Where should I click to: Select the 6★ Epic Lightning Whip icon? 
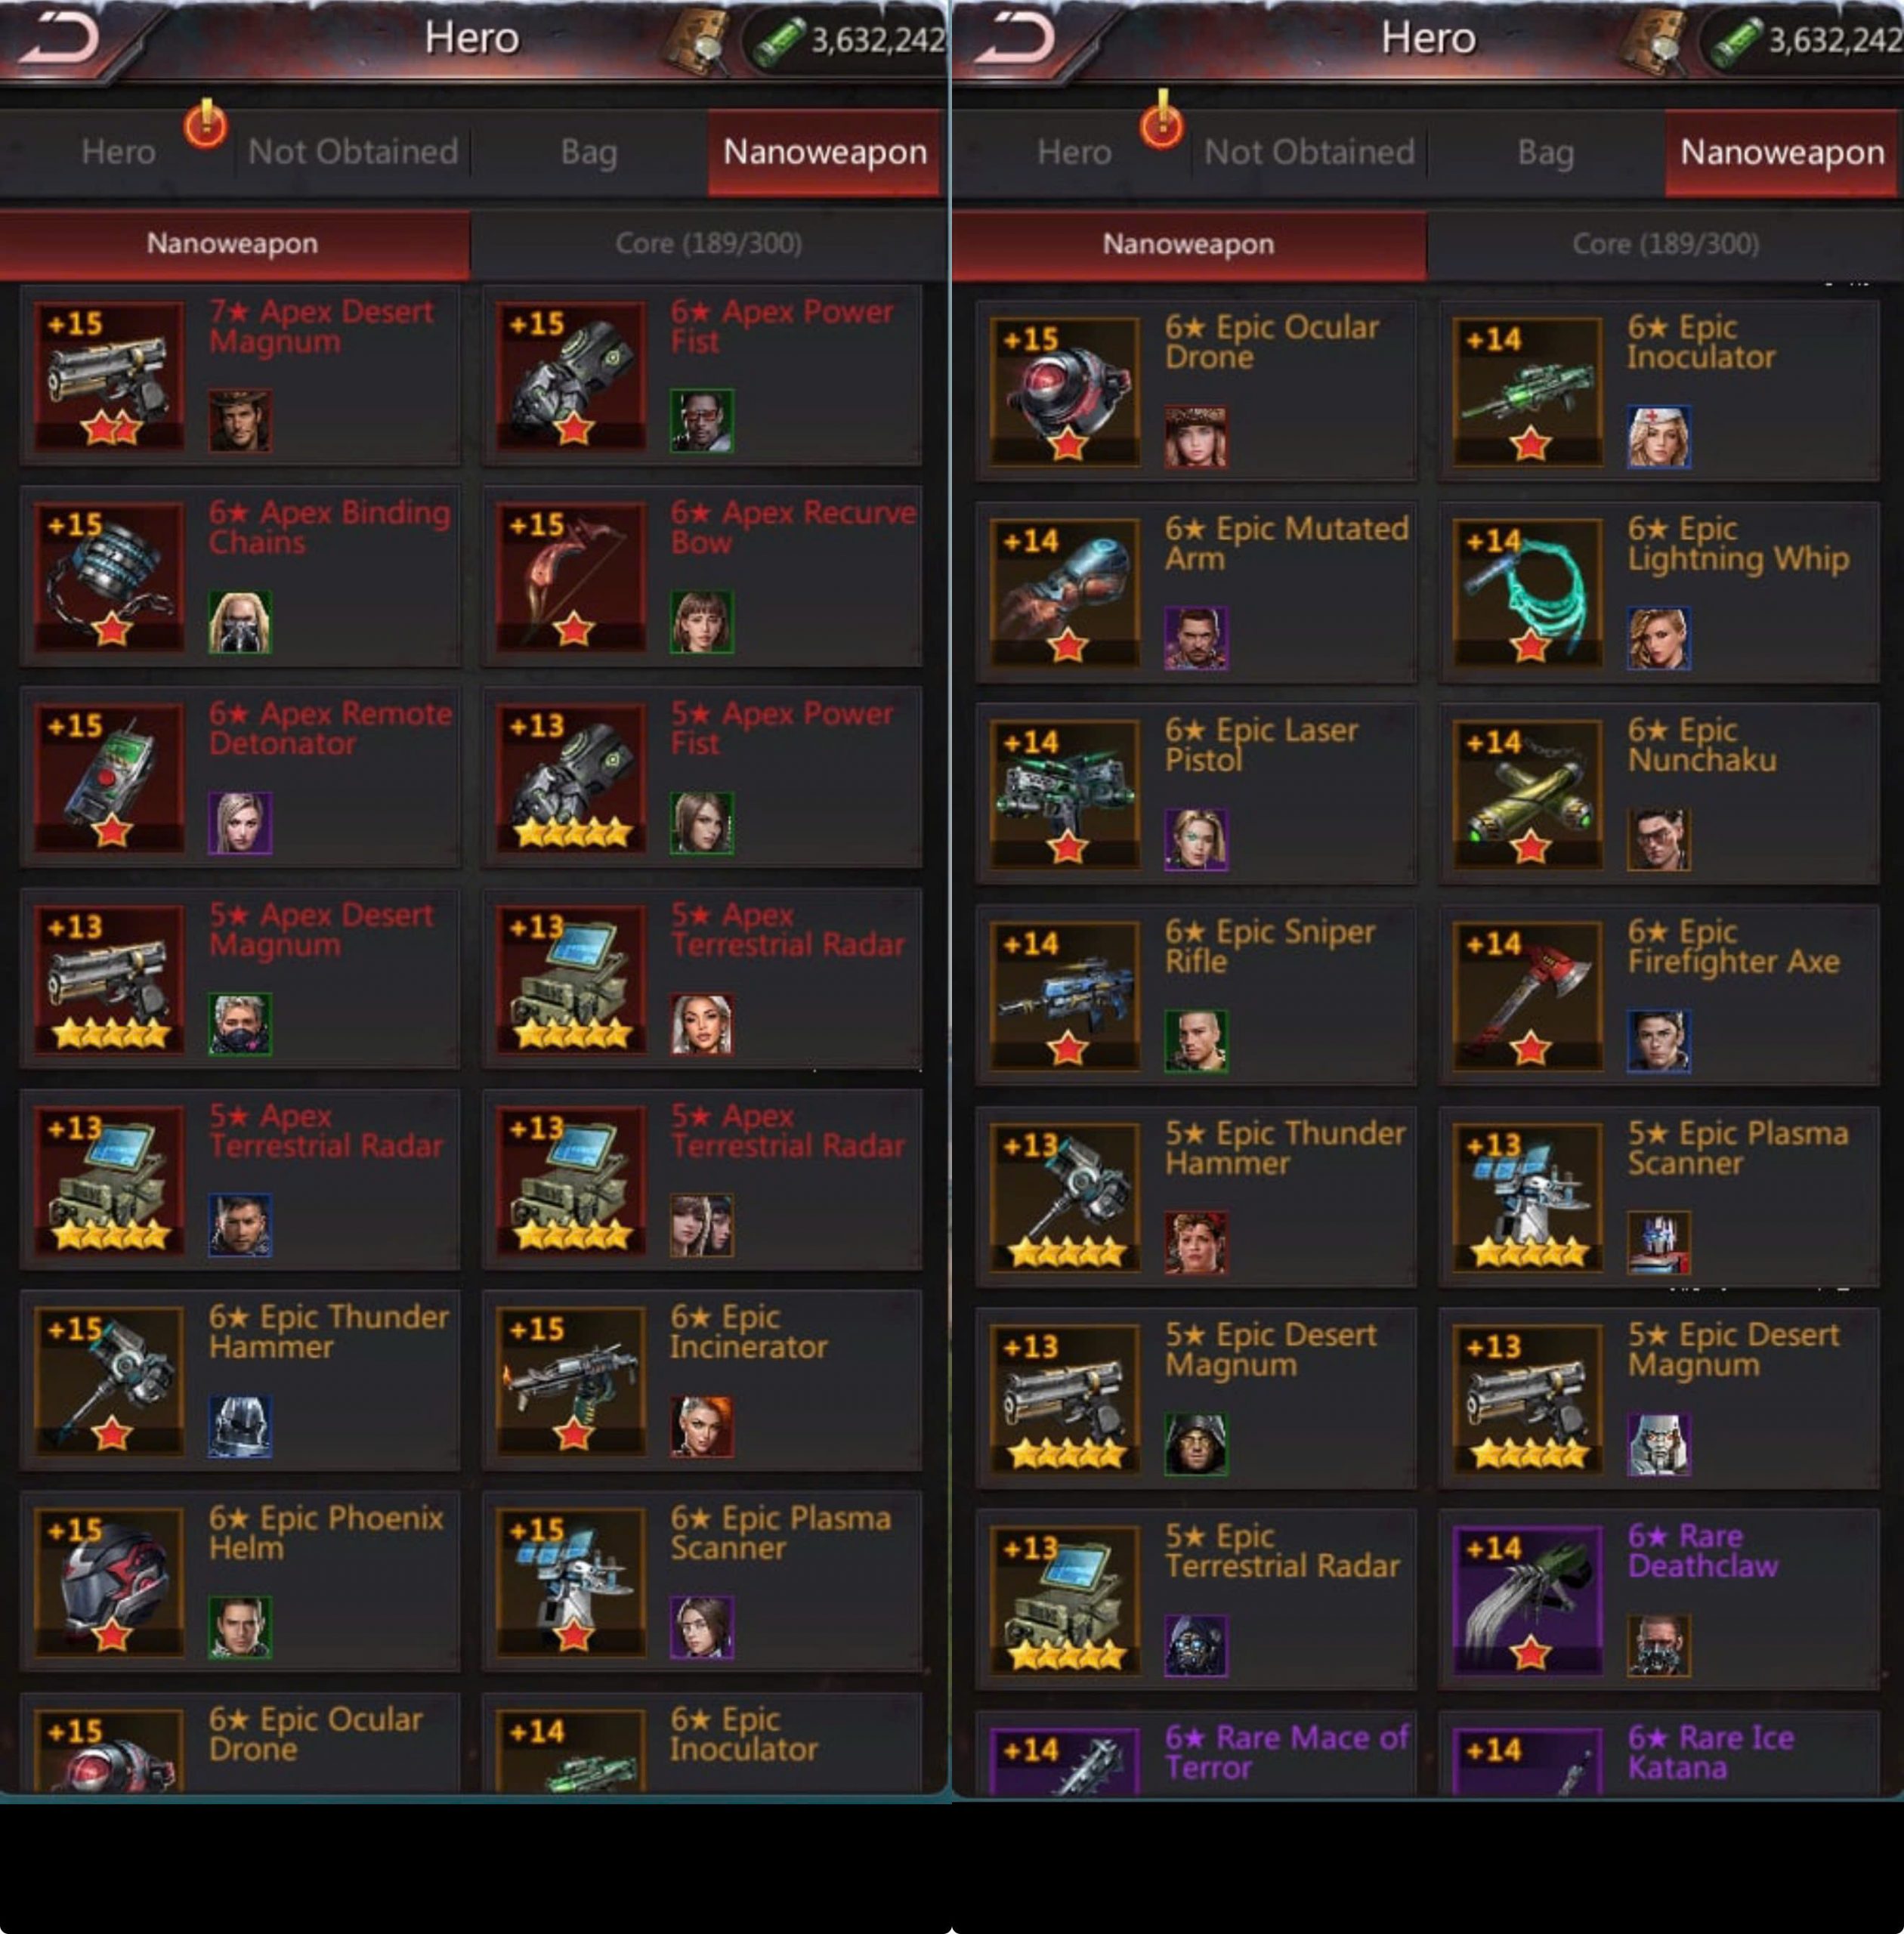pyautogui.click(x=1528, y=592)
